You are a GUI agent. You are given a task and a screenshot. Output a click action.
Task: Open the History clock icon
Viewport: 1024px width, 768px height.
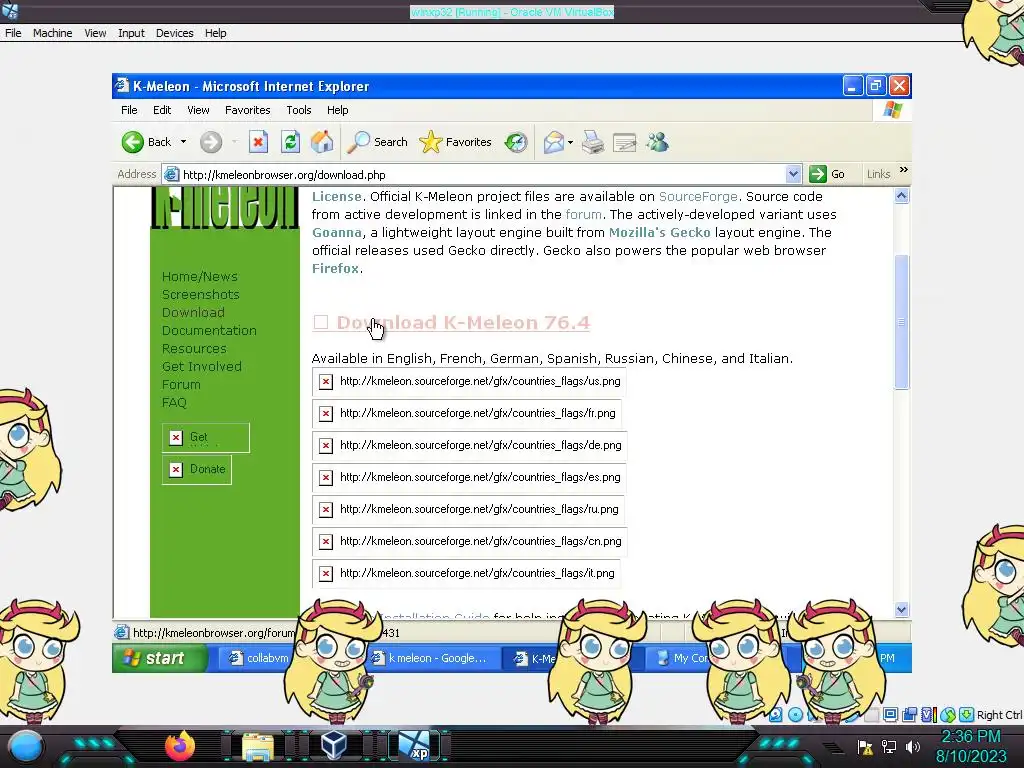click(516, 142)
